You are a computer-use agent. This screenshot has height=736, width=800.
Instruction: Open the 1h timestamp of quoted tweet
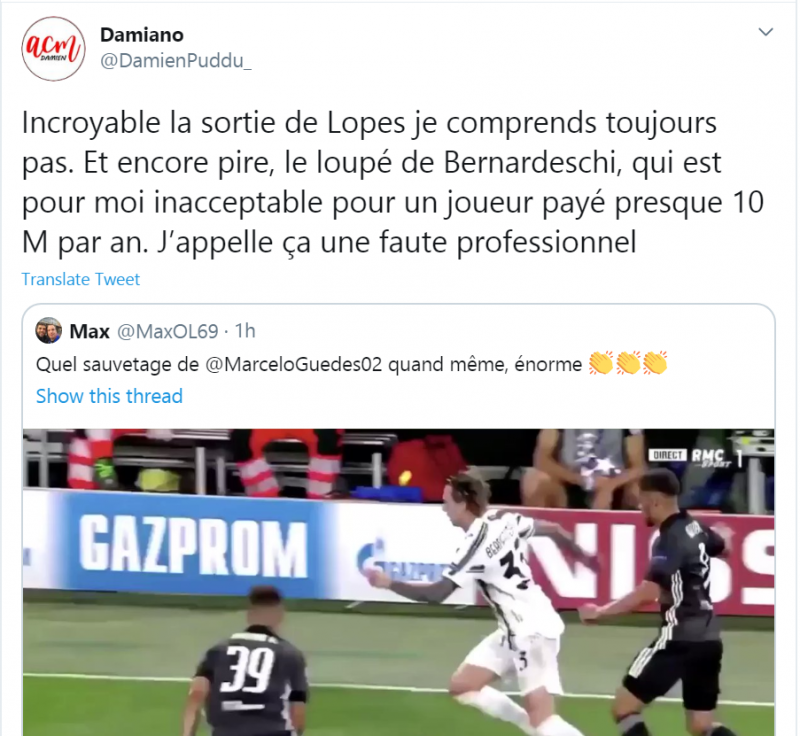pyautogui.click(x=245, y=332)
